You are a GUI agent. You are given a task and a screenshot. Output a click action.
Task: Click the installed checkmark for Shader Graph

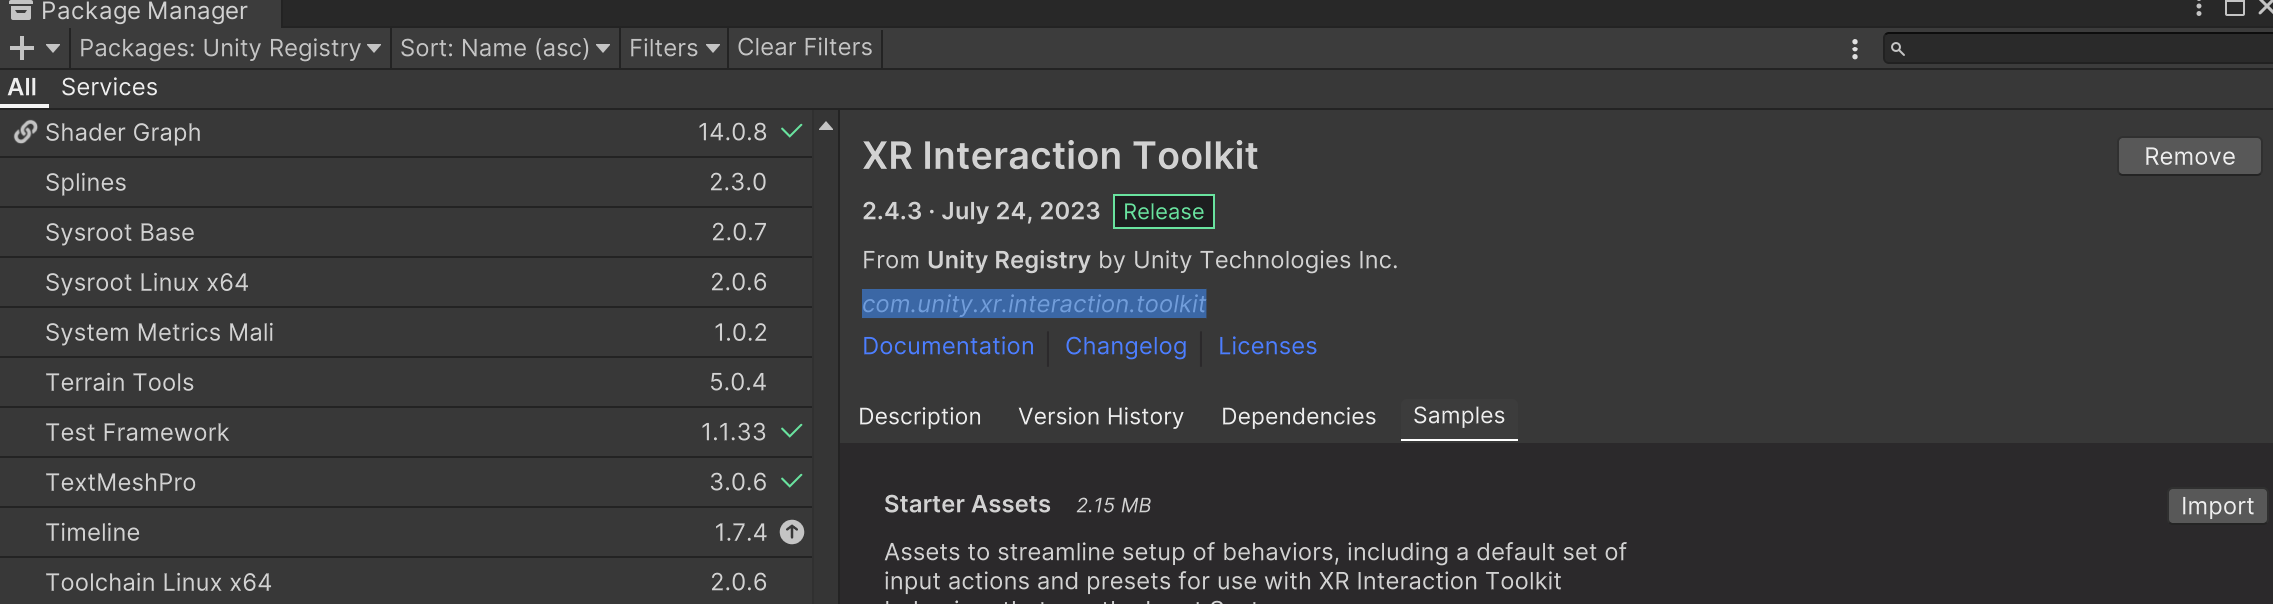[x=791, y=131]
